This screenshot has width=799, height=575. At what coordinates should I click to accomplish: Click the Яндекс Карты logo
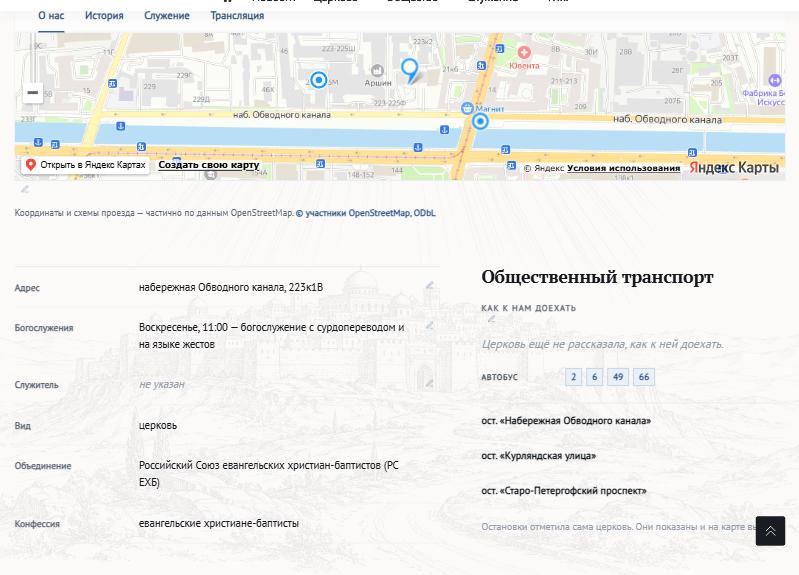tap(734, 167)
